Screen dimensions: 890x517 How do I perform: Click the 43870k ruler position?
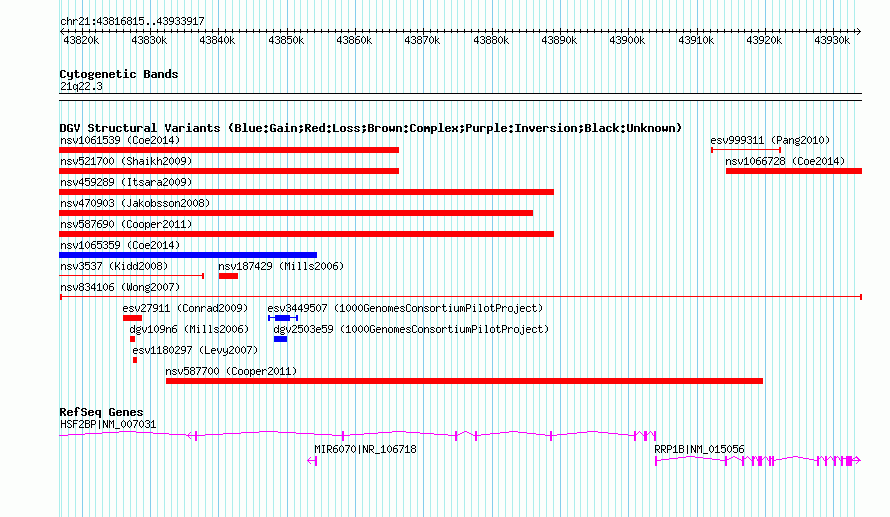pos(422,40)
